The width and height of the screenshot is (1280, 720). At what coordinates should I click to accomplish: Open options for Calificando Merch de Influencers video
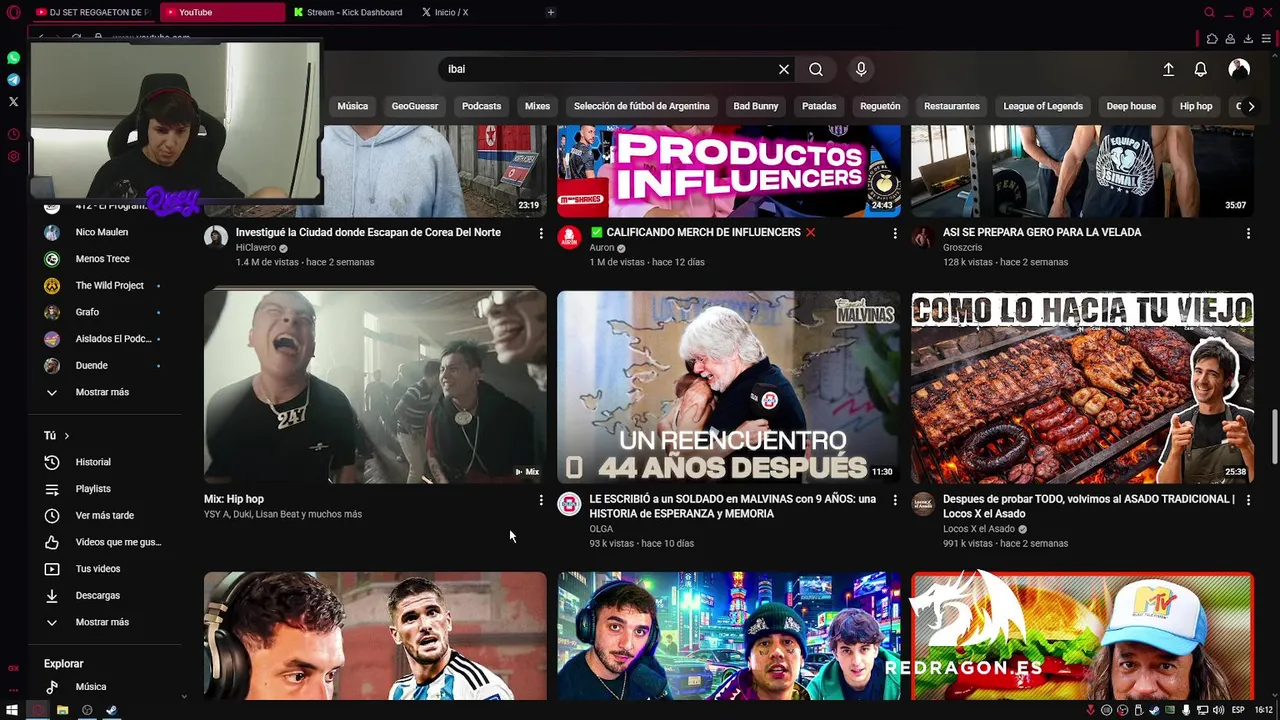pyautogui.click(x=895, y=233)
